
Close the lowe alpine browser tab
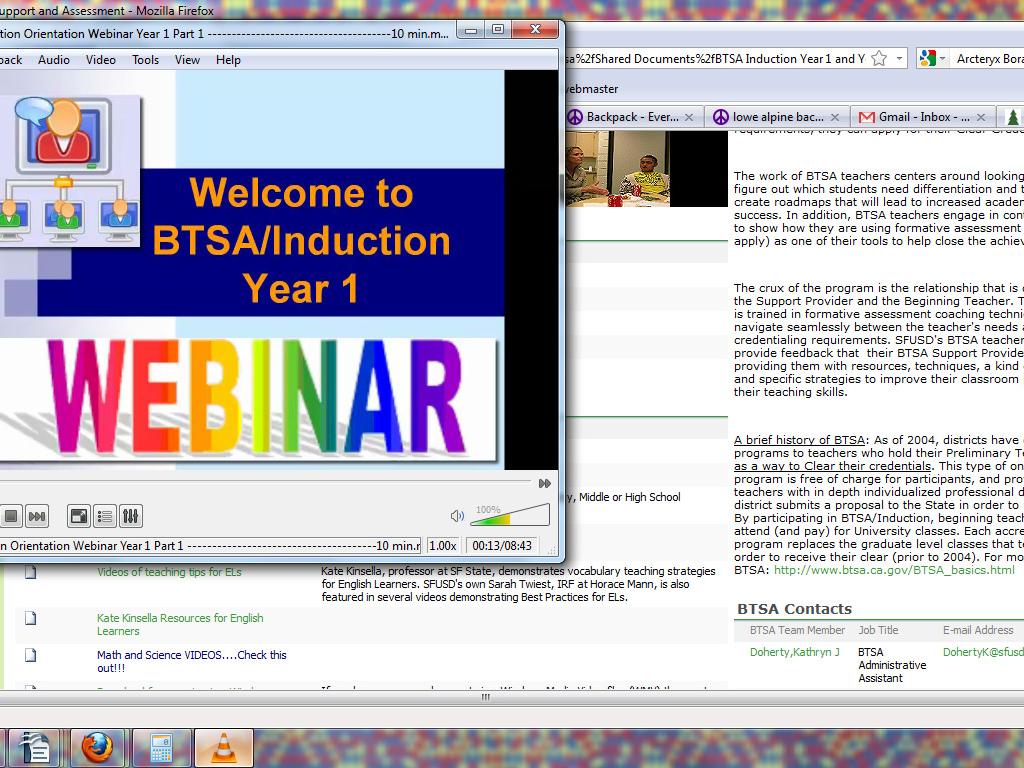[836, 117]
